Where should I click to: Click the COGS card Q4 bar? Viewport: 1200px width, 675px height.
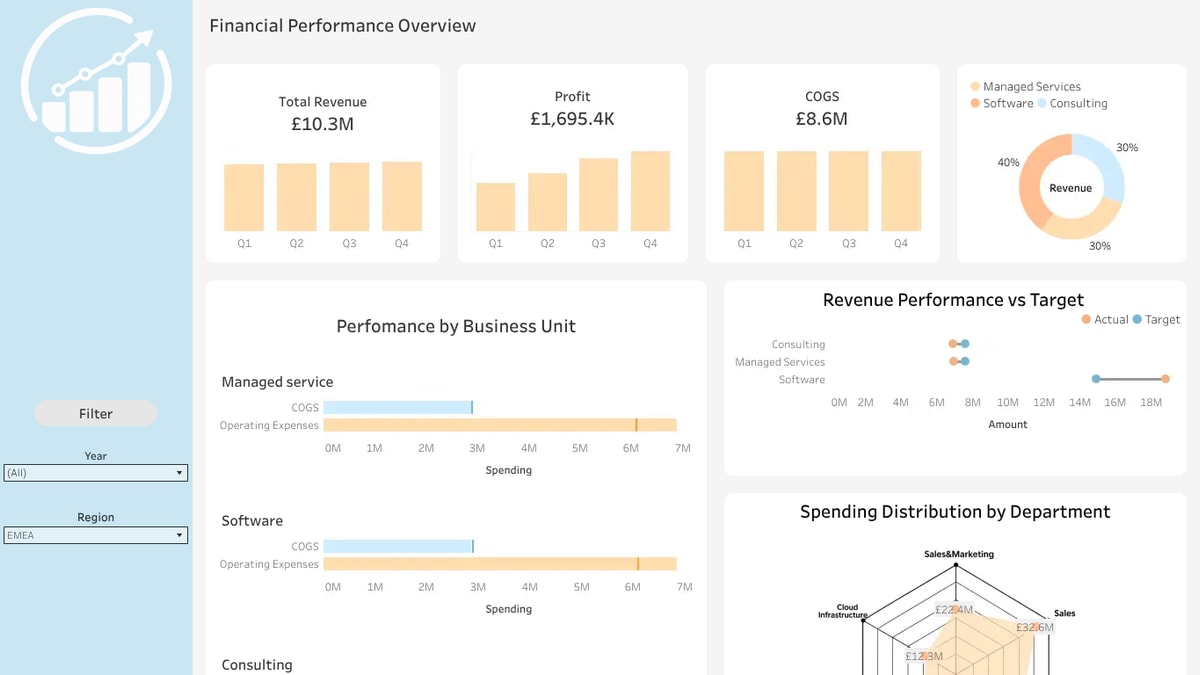tap(901, 192)
